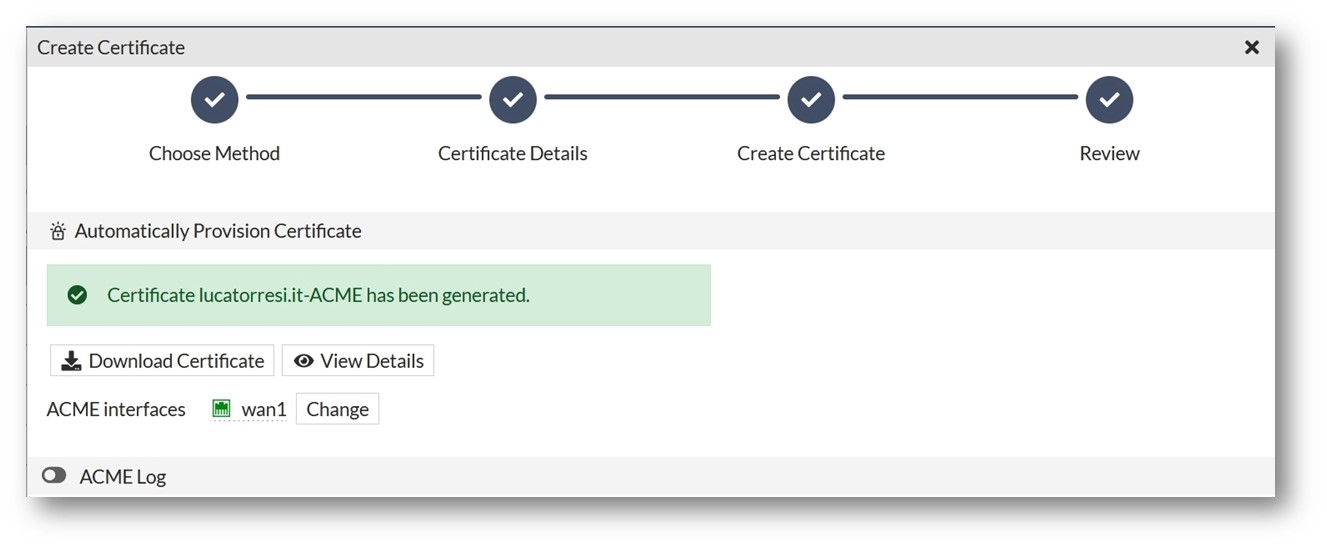The height and width of the screenshot is (549, 1327).
Task: Click the Choose Method step checkmark circle
Action: [x=214, y=100]
